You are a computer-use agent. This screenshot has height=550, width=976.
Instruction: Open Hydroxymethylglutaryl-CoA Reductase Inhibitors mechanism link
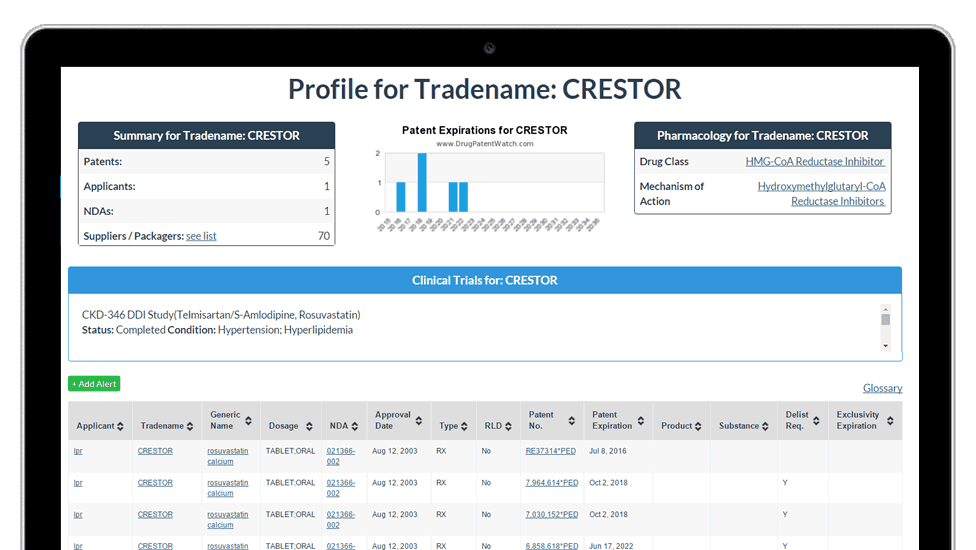click(x=822, y=193)
